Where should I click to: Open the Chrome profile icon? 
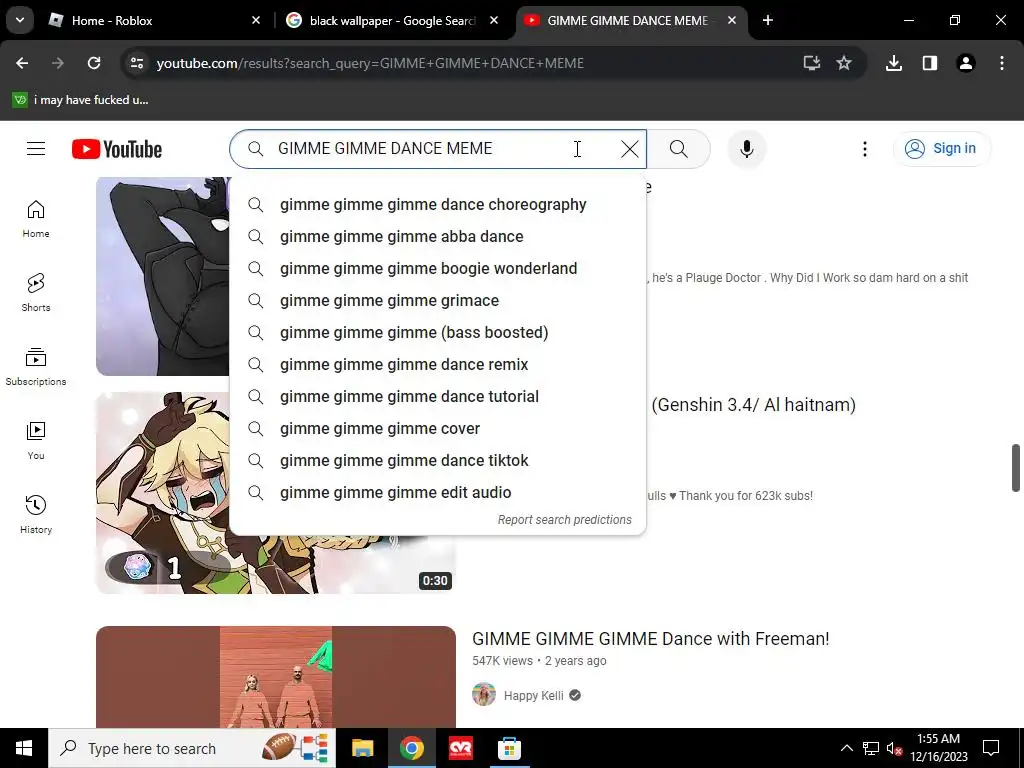pyautogui.click(x=966, y=63)
